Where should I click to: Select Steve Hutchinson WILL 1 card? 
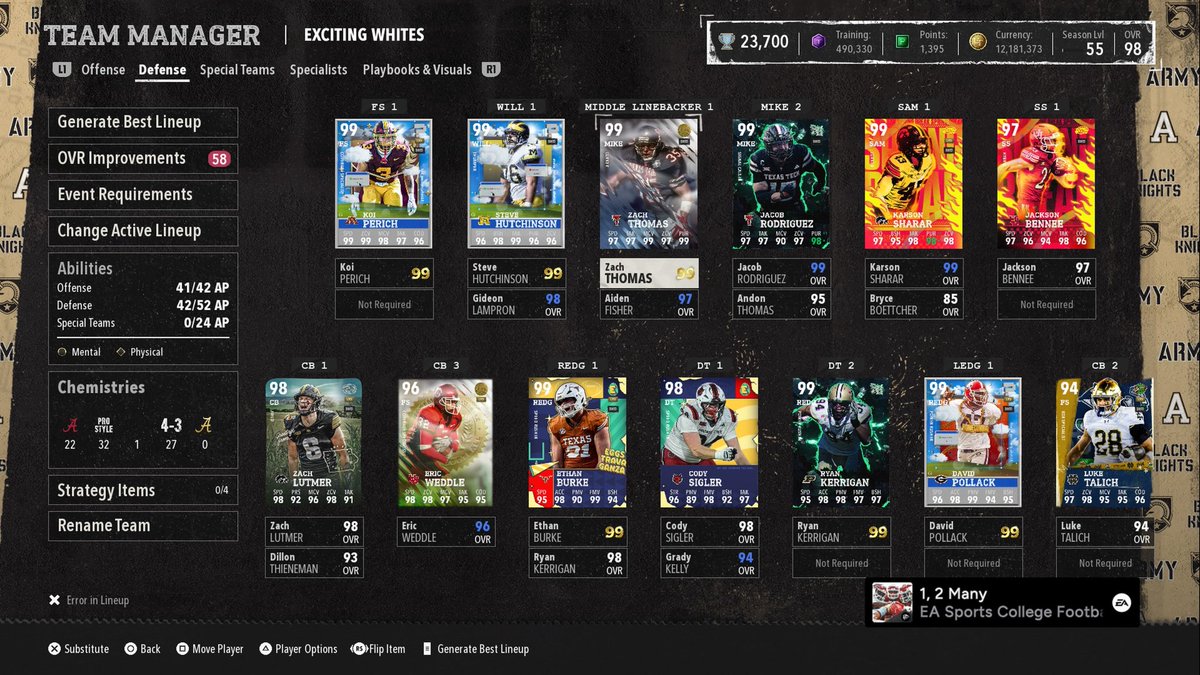point(516,184)
